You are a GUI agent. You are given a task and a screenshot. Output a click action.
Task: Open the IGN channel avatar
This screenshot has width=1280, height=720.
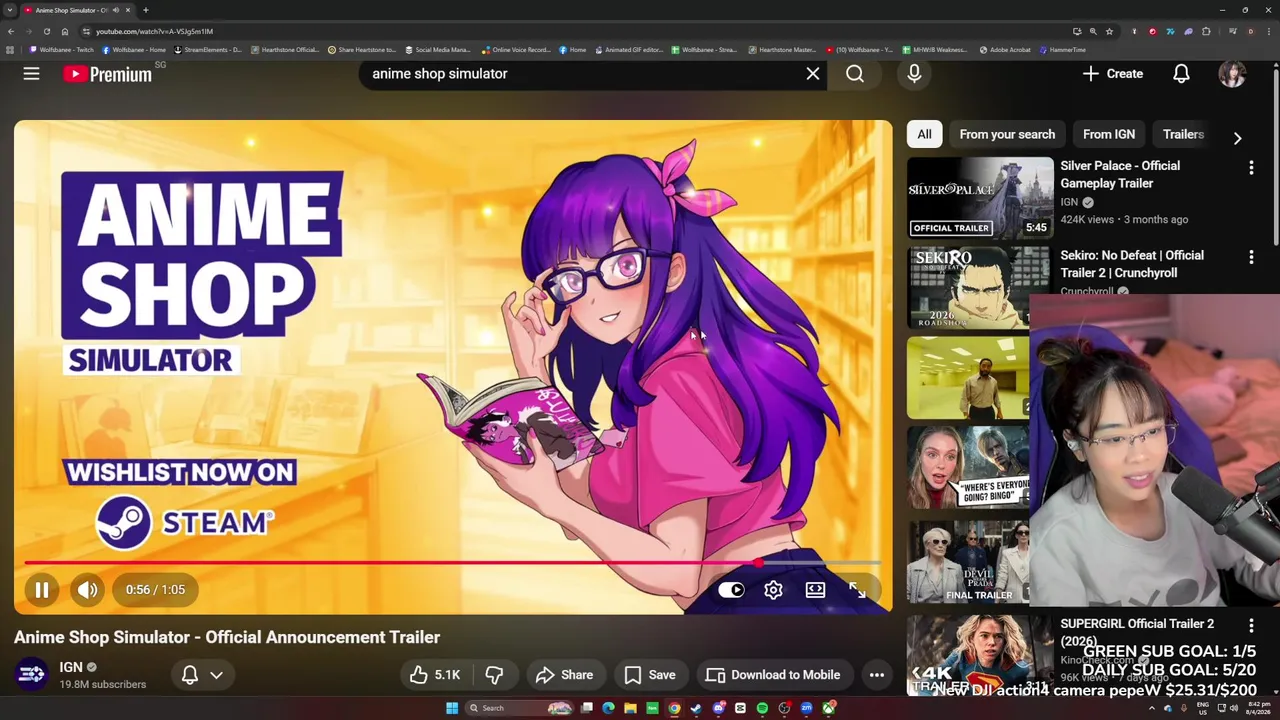(32, 675)
